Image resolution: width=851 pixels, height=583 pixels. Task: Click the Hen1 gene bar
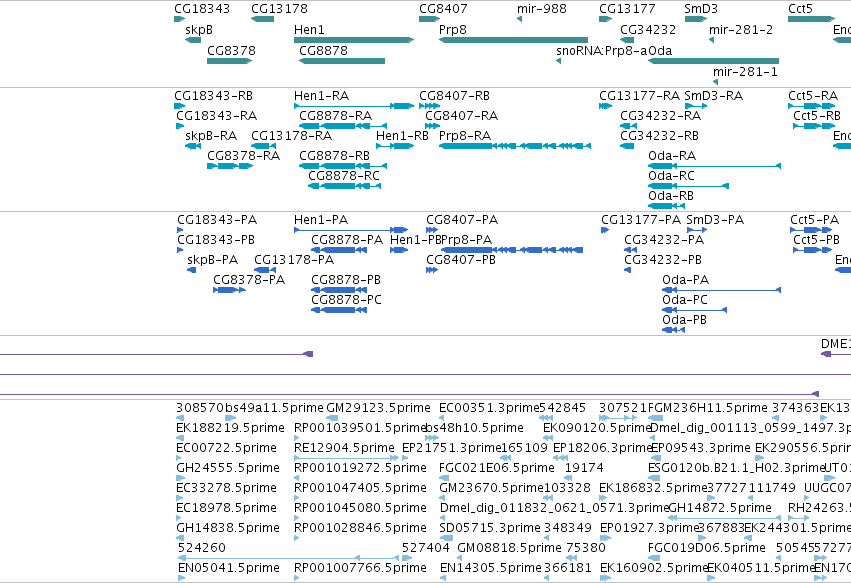354,40
